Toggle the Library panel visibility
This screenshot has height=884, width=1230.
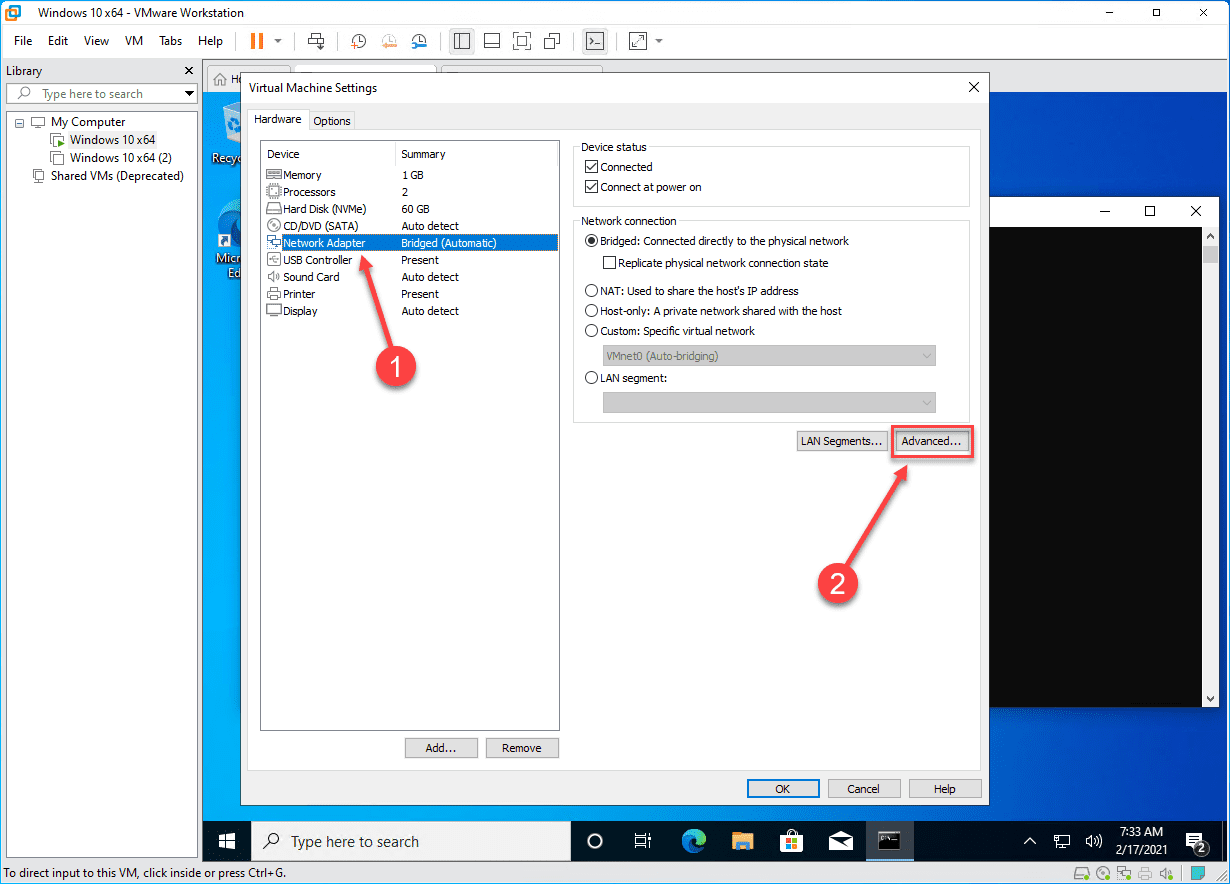pos(462,41)
